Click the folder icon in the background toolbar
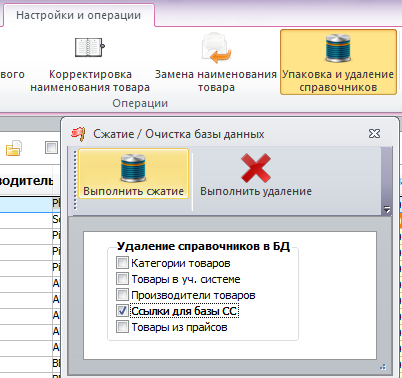Screen dimensions: 402x378 click(x=14, y=149)
